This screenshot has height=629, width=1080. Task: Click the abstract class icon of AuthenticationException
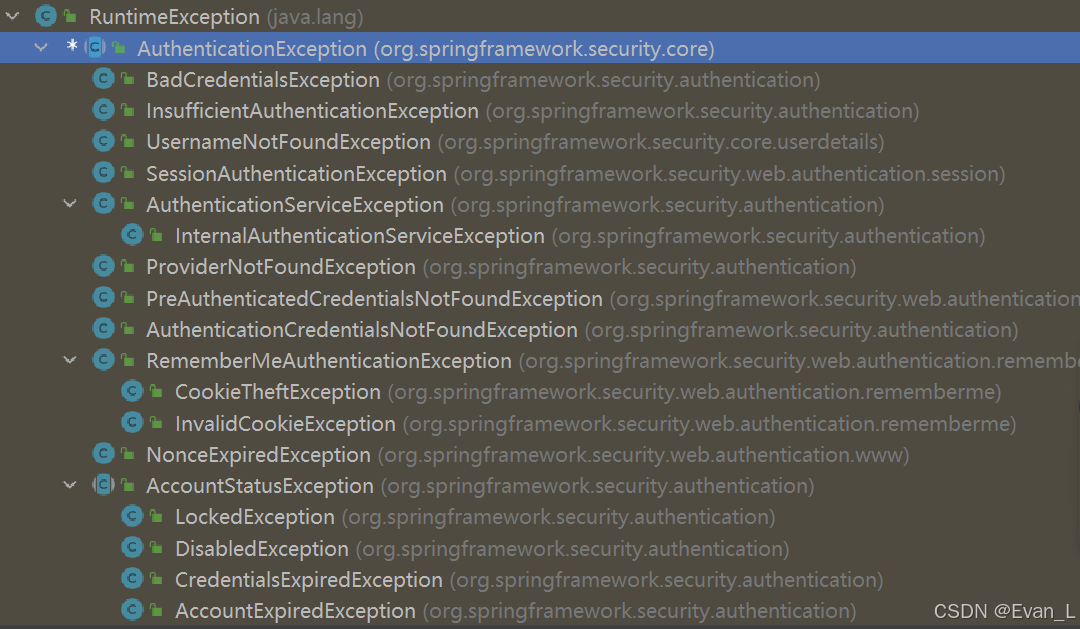click(95, 48)
